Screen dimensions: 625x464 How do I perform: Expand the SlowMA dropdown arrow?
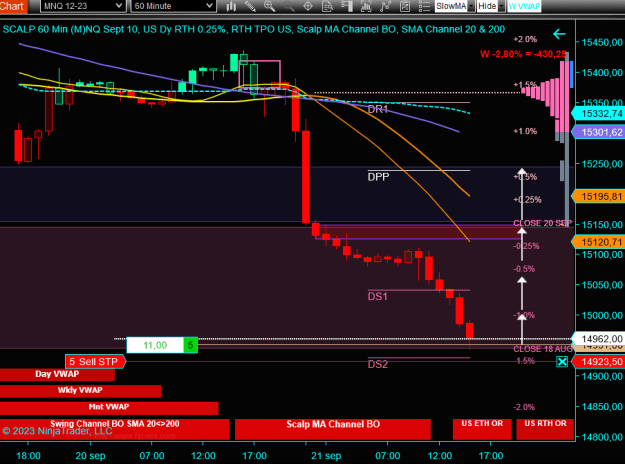(471, 6)
